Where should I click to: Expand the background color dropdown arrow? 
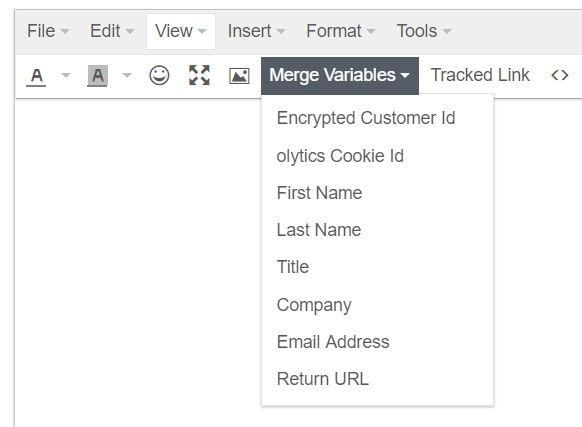coord(127,76)
